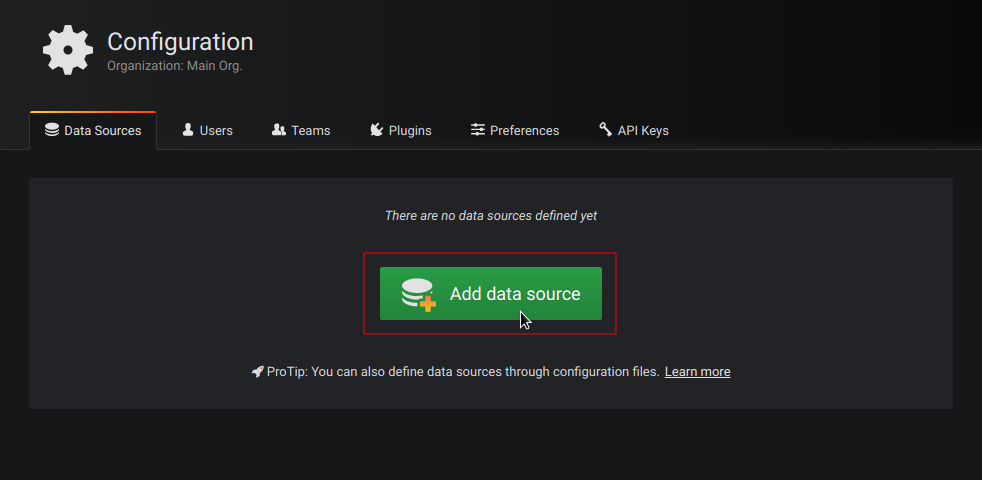982x480 pixels.
Task: Click the sliders icon on Preferences tab
Action: [478, 130]
